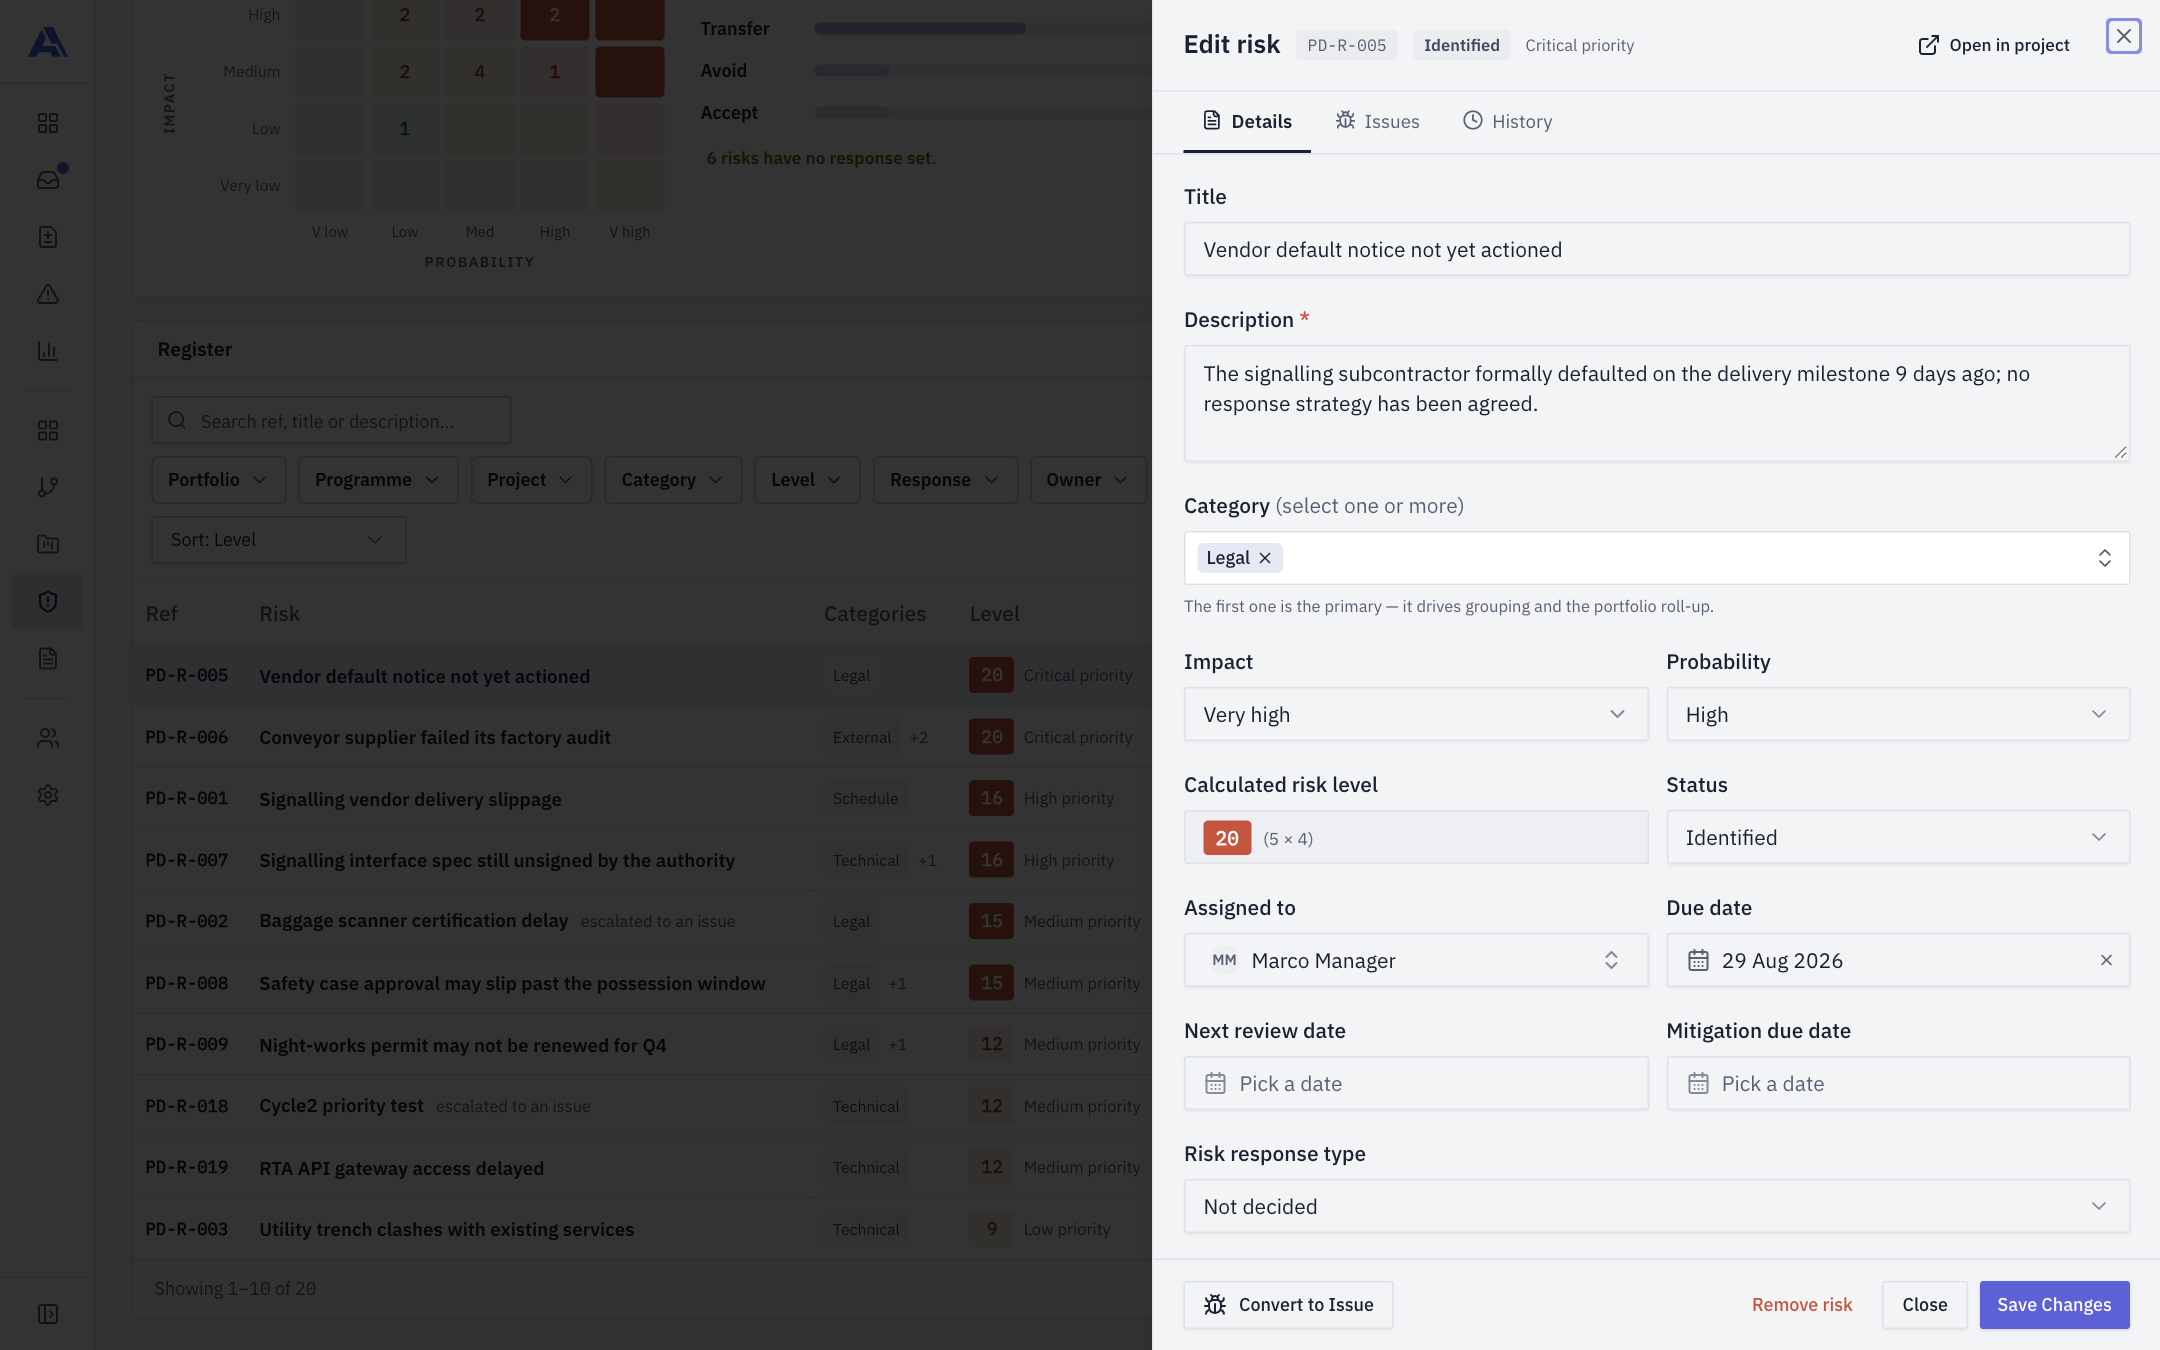The height and width of the screenshot is (1350, 2160).
Task: Click calendar icon in Next review date
Action: (x=1215, y=1083)
